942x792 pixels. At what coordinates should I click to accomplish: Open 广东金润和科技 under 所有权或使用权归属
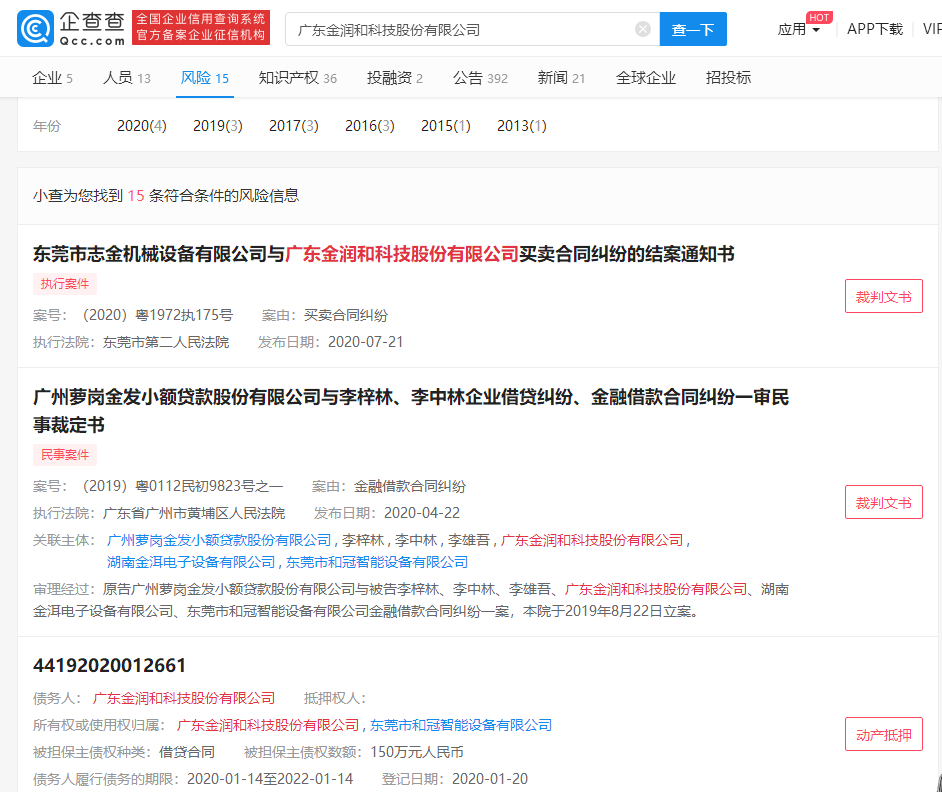click(x=268, y=725)
